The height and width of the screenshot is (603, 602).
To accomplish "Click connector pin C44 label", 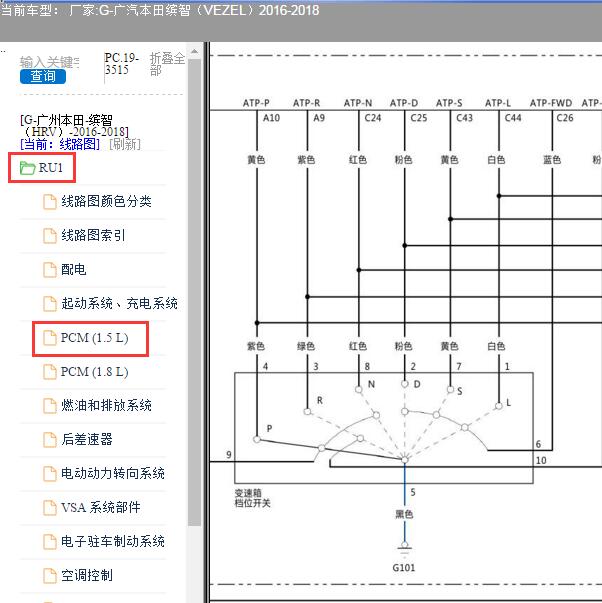I will click(x=513, y=118).
